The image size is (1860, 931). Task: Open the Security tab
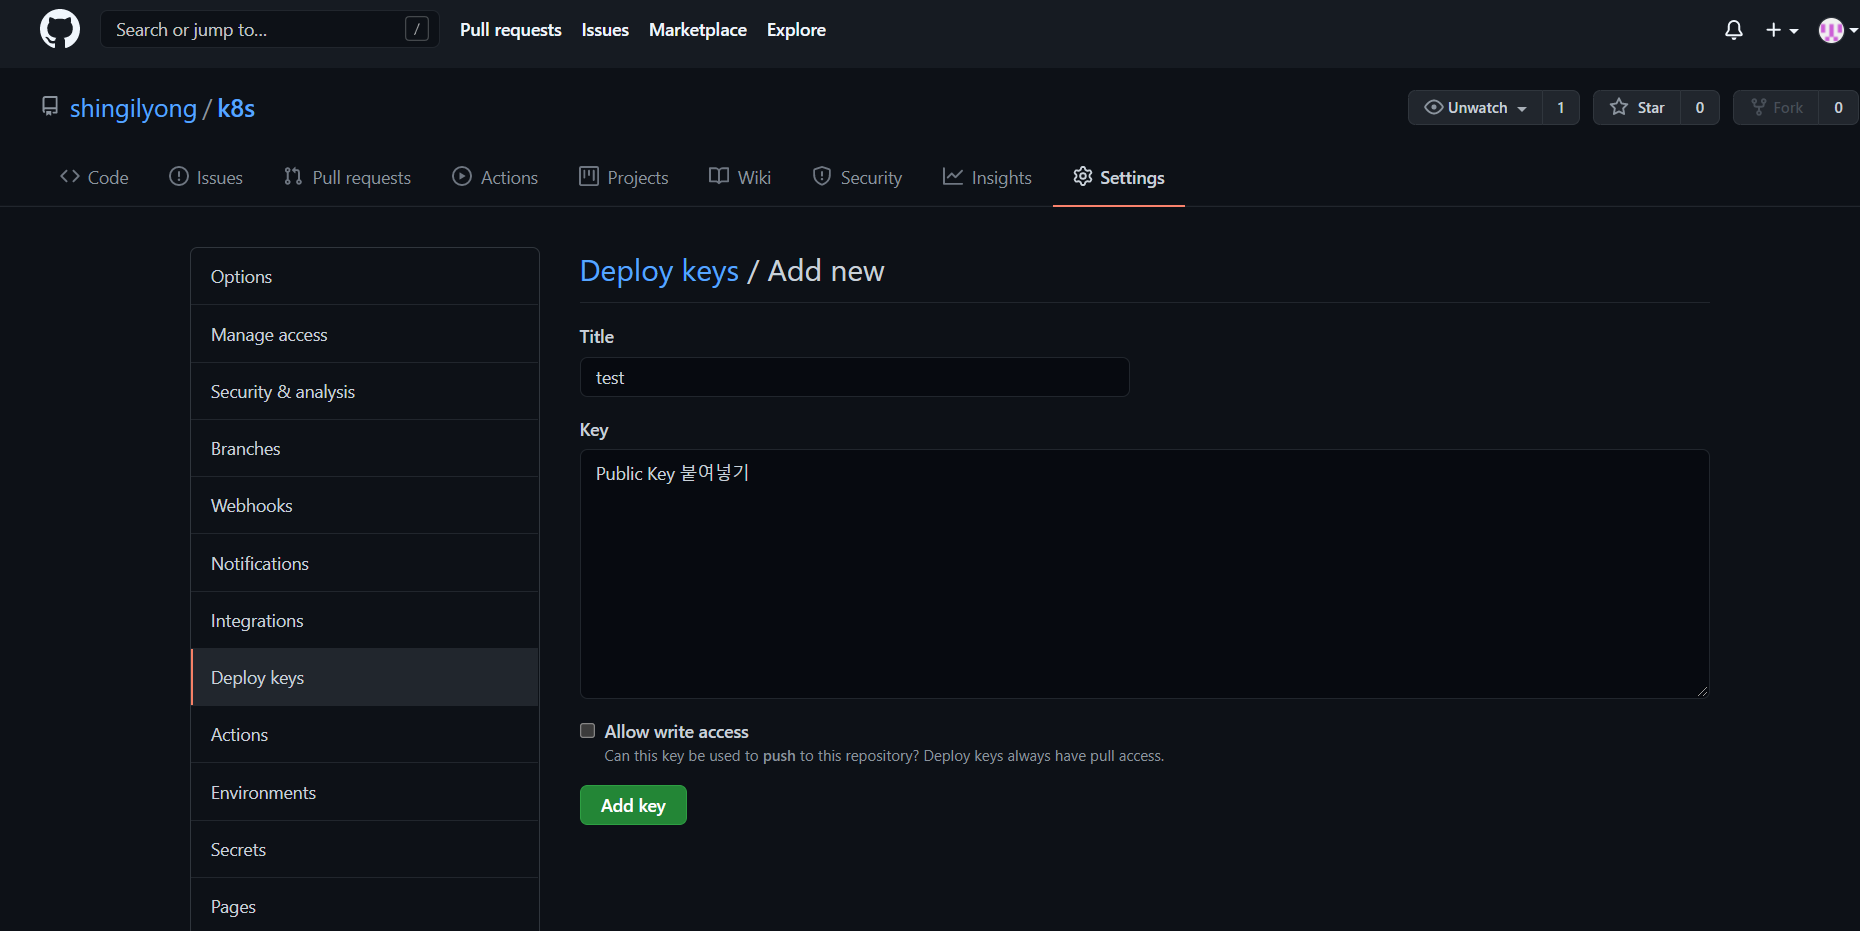click(x=857, y=177)
